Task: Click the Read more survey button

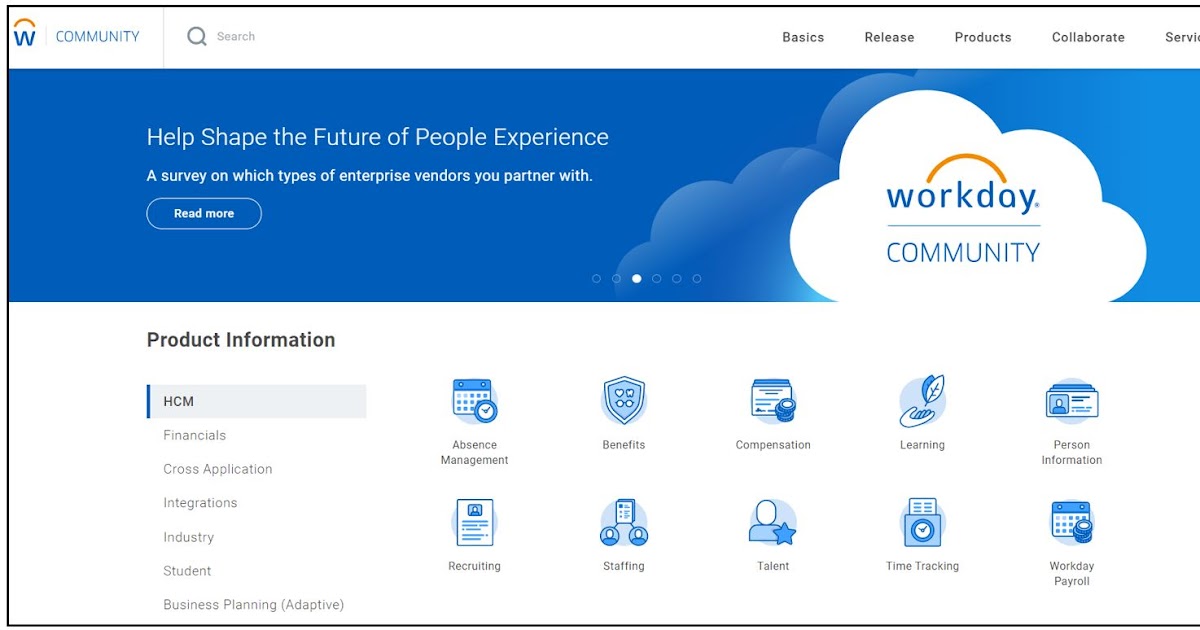Action: (203, 213)
